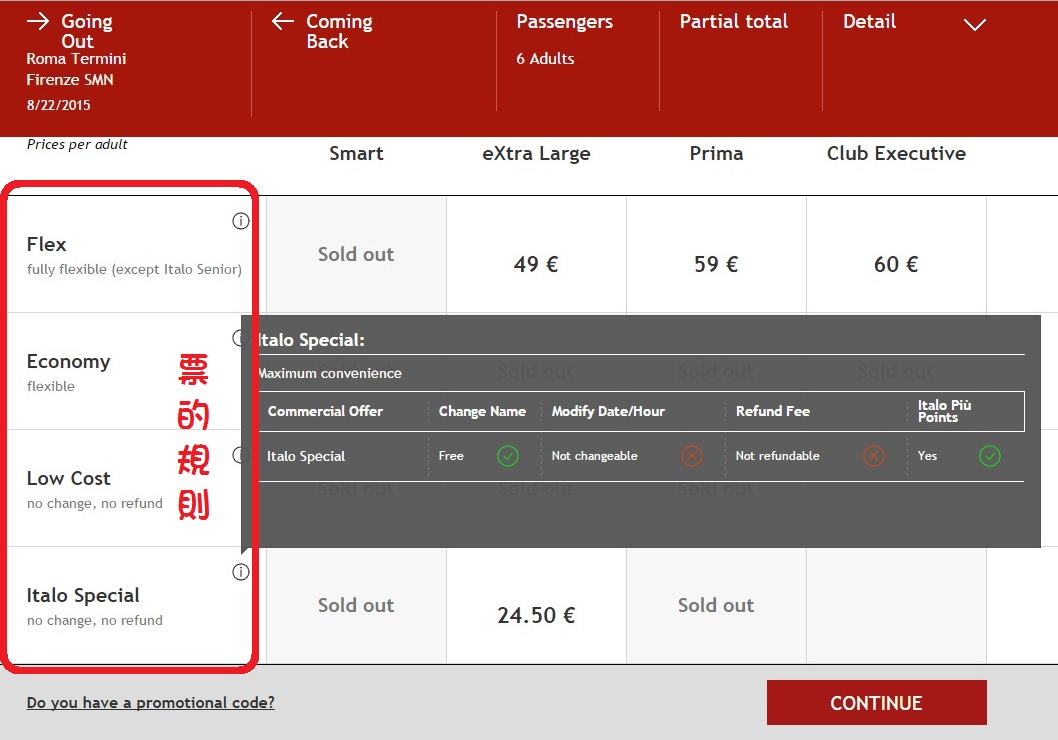Viewport: 1058px width, 740px height.
Task: Click the Club Executive column header
Action: (896, 154)
